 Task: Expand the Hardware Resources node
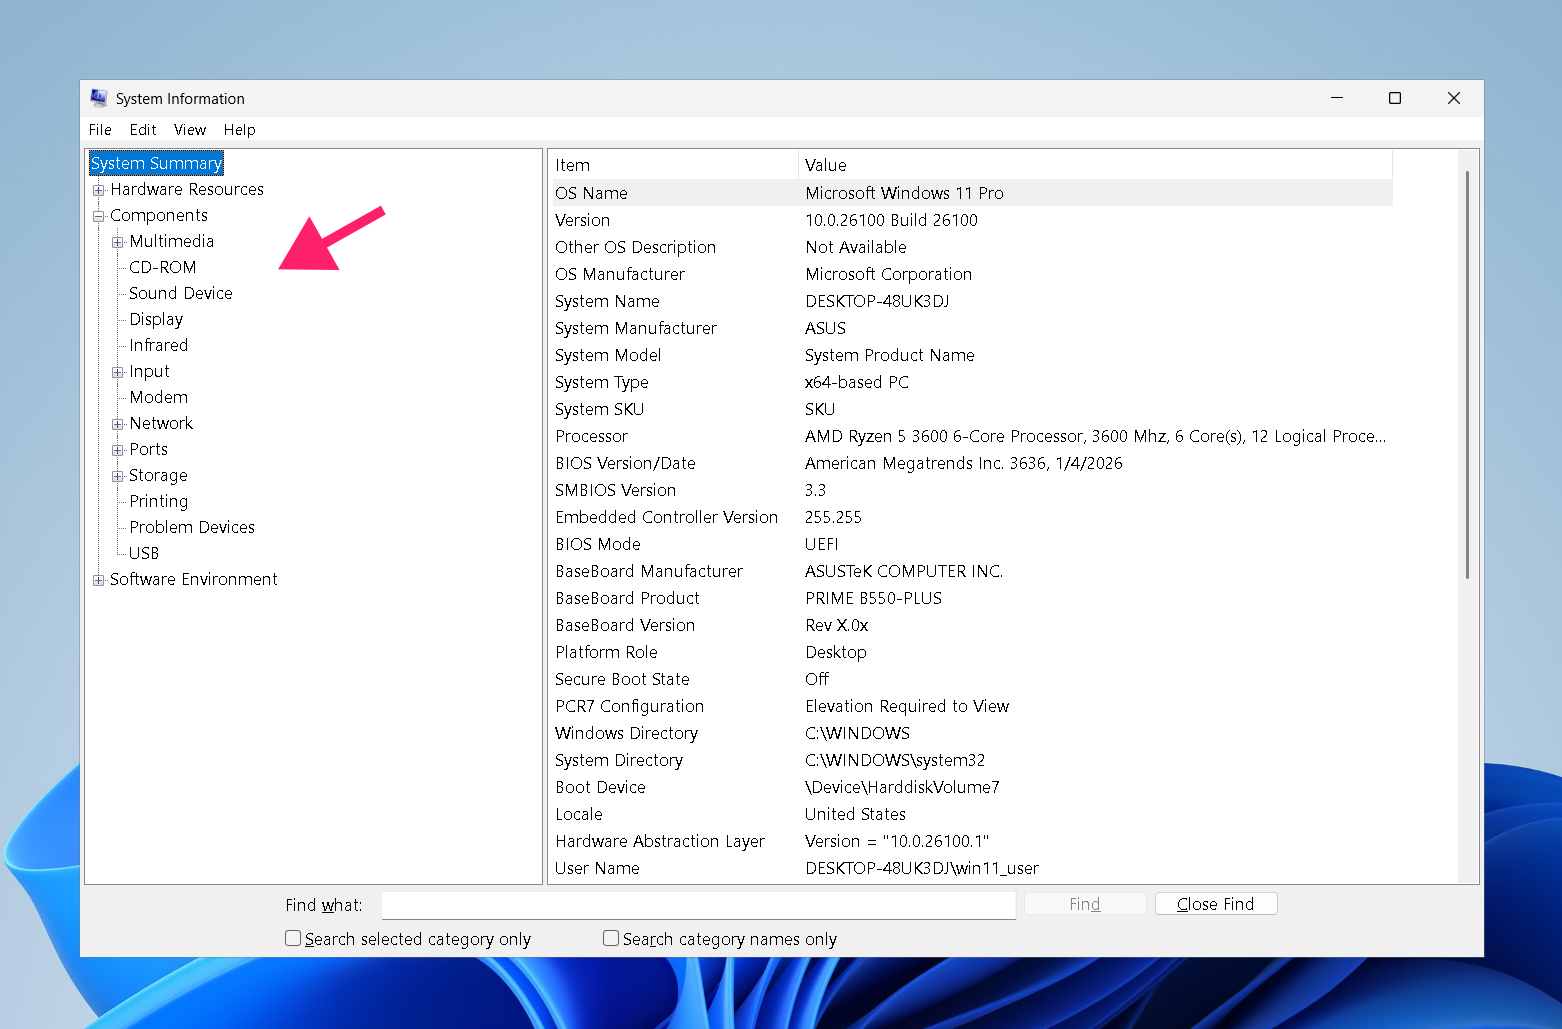point(99,190)
